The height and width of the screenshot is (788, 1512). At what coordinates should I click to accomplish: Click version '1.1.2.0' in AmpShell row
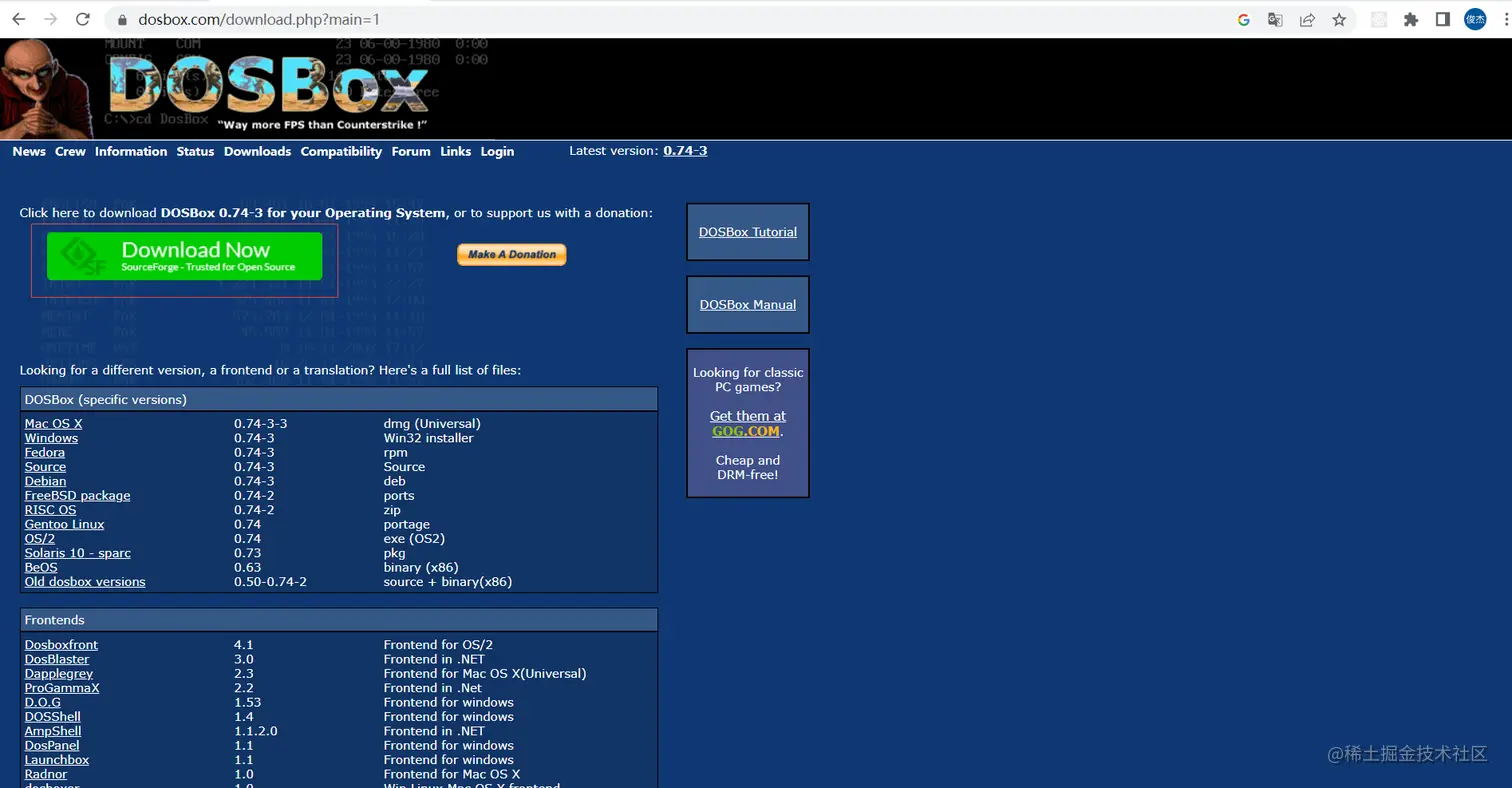(x=256, y=731)
